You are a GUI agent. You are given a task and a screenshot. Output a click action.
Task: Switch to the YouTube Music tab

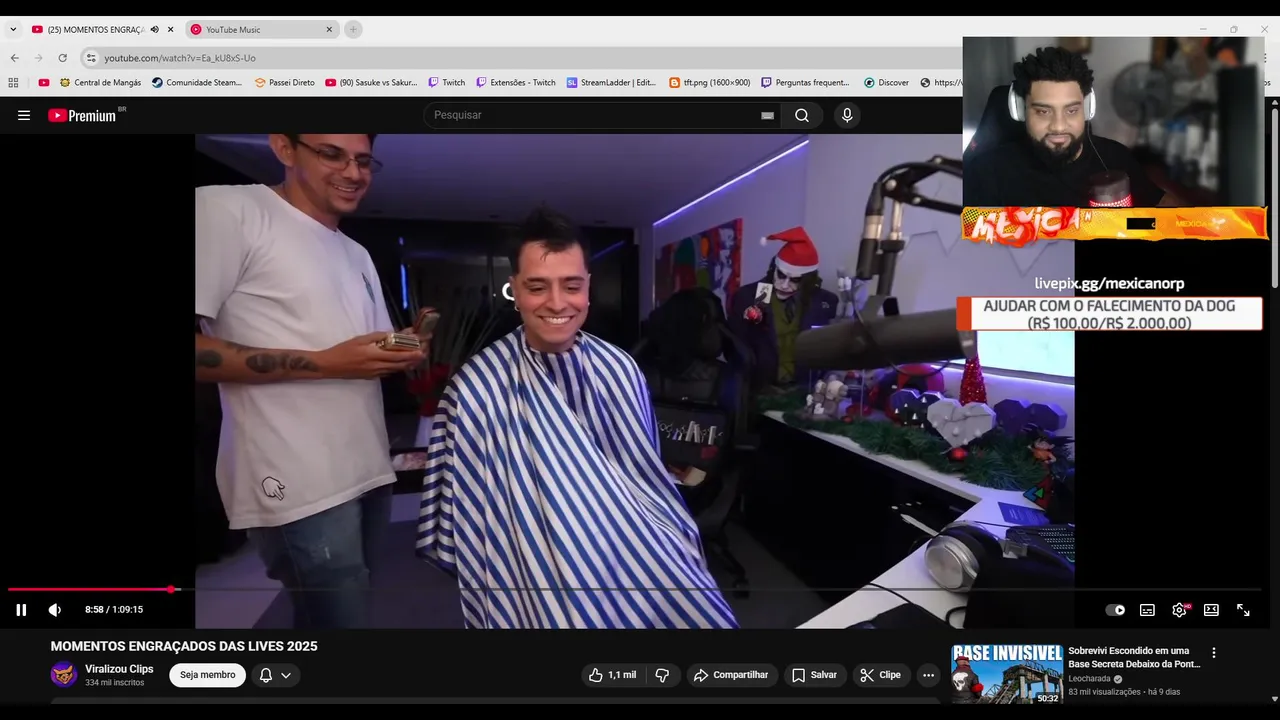[262, 30]
